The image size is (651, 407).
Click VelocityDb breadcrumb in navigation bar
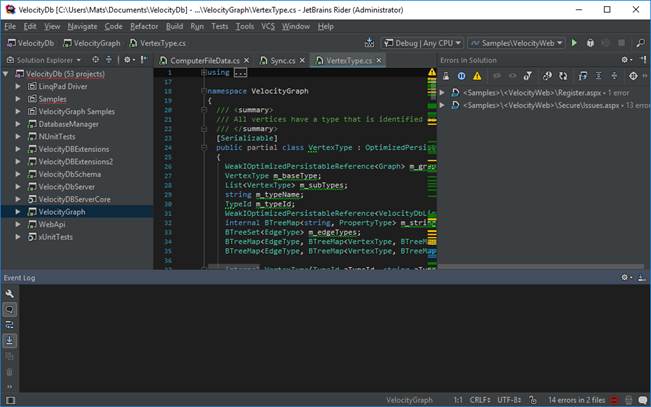tap(31, 43)
